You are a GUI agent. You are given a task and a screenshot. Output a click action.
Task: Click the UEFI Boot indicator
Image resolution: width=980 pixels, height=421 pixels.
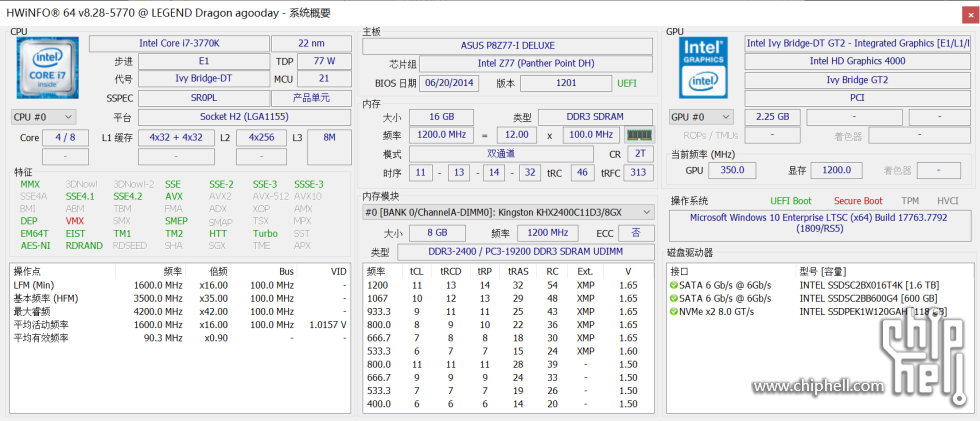[790, 201]
